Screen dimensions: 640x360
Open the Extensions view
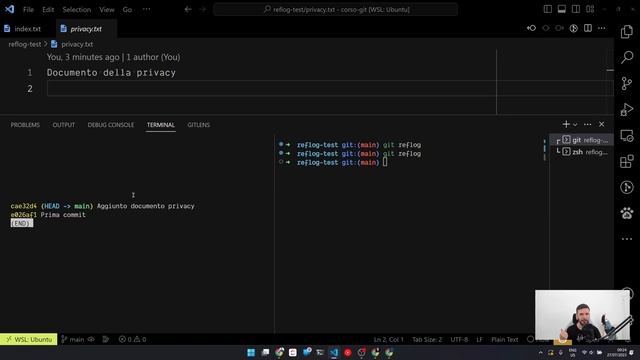coord(627,162)
